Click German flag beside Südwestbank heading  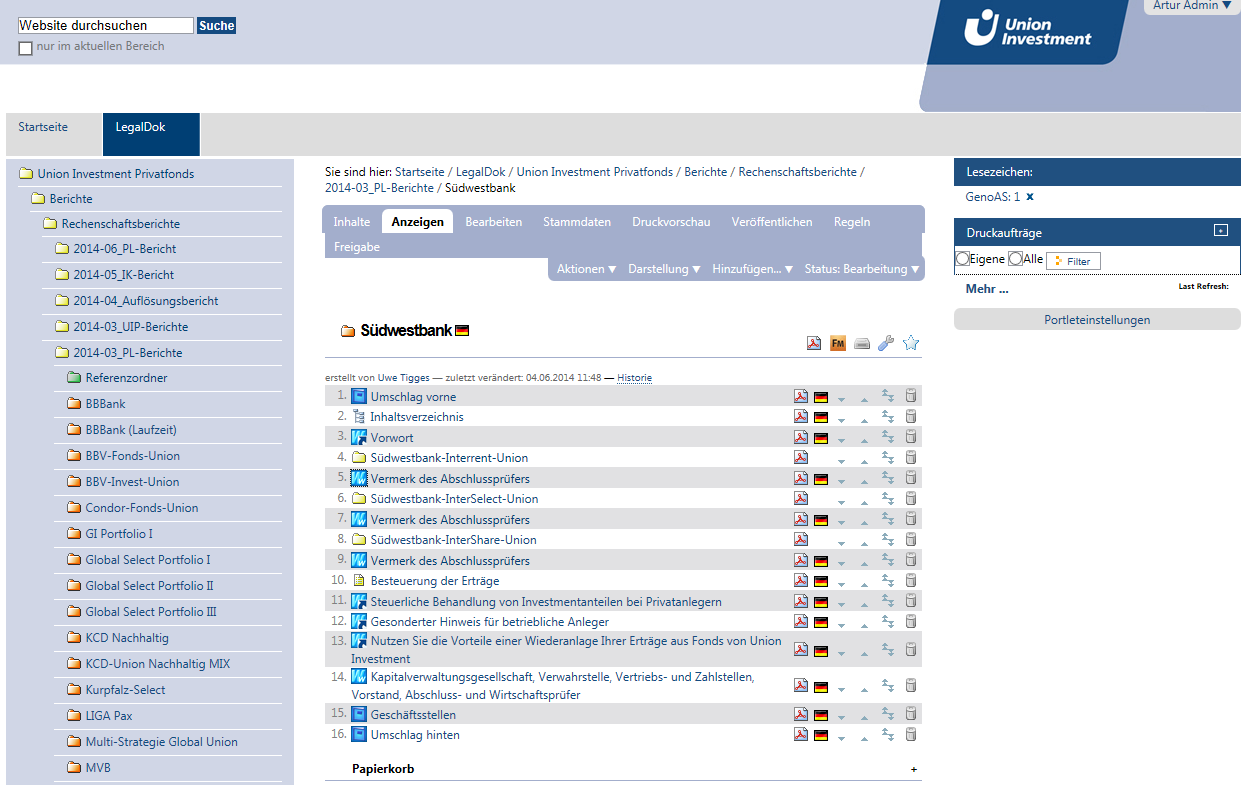(x=462, y=331)
